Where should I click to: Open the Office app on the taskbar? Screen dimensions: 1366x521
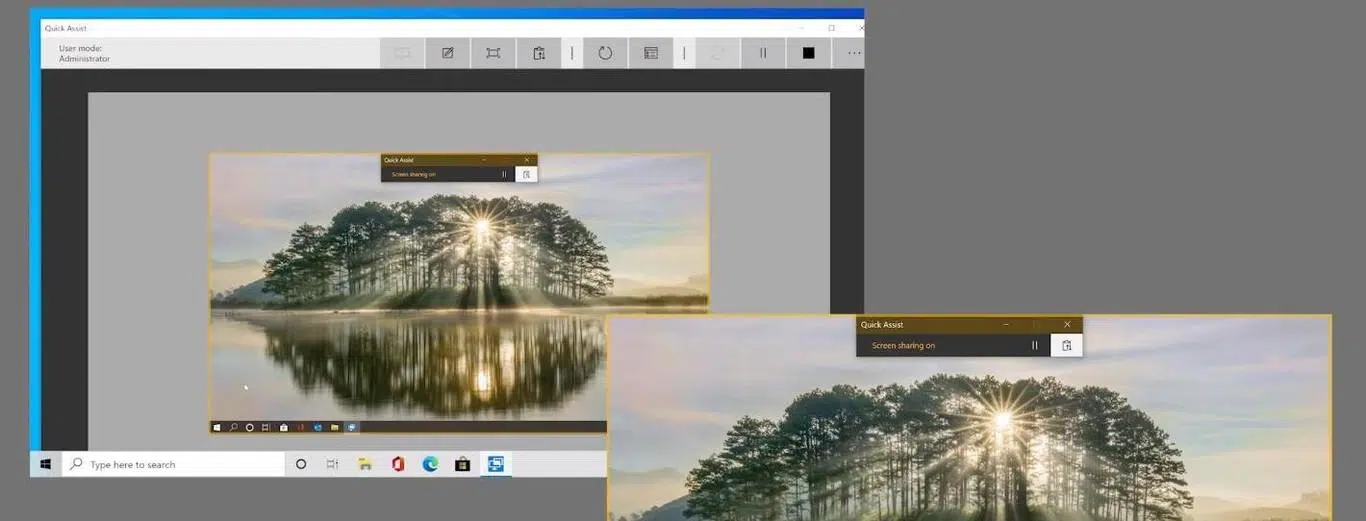[x=398, y=464]
